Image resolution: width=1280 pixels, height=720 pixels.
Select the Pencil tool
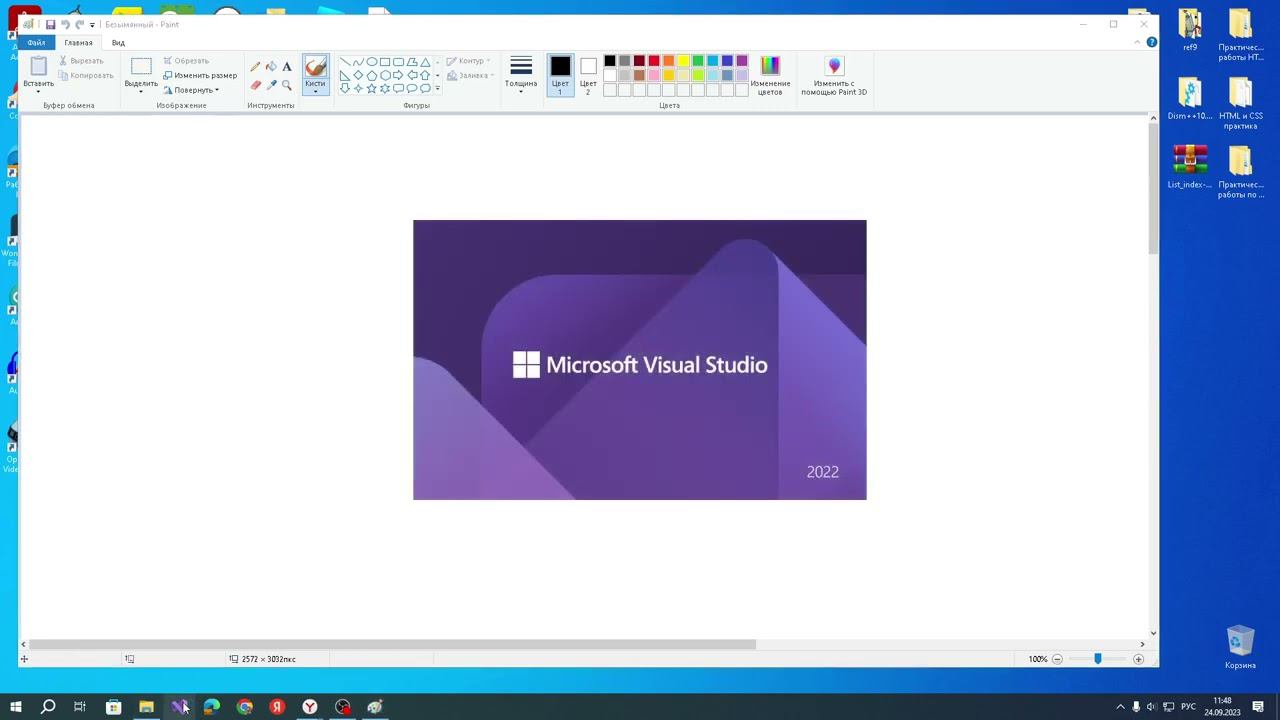click(x=255, y=67)
